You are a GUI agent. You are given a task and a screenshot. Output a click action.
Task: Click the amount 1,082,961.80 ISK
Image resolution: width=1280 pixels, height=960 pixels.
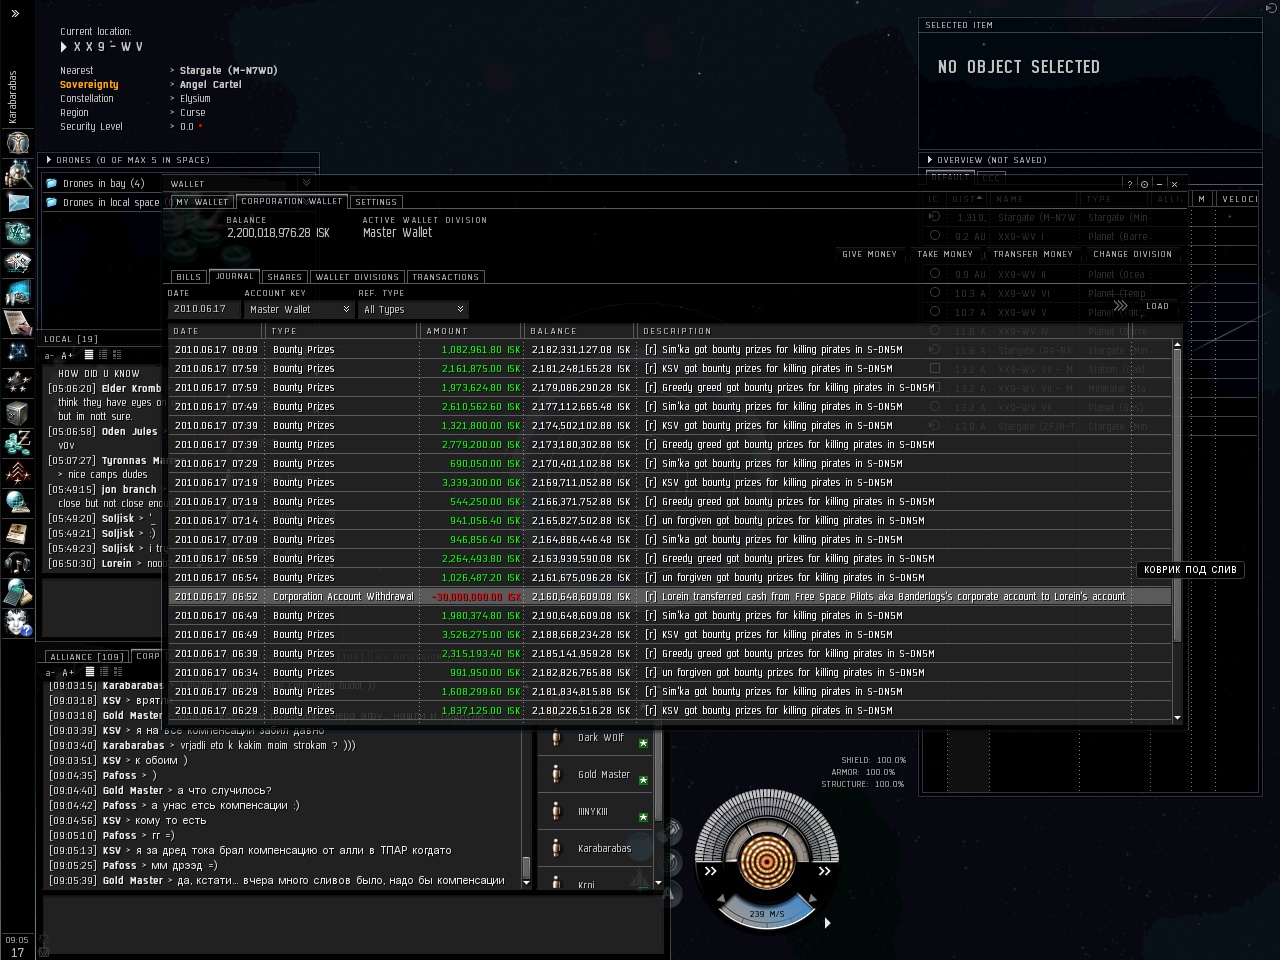pyautogui.click(x=481, y=350)
